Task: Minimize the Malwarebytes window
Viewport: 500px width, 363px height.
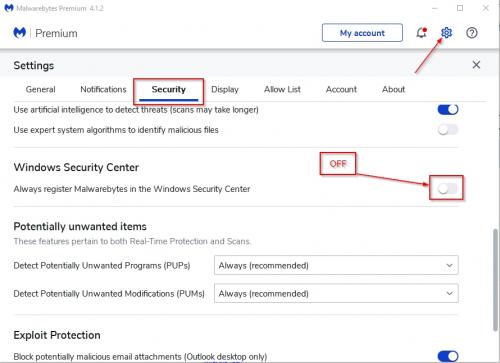Action: (x=435, y=8)
